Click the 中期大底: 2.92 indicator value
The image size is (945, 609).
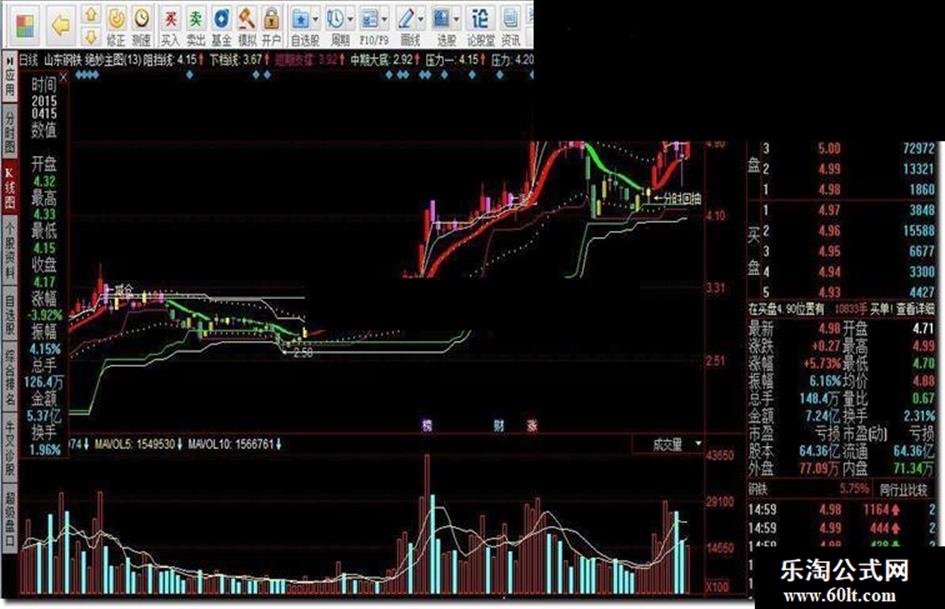(x=385, y=60)
